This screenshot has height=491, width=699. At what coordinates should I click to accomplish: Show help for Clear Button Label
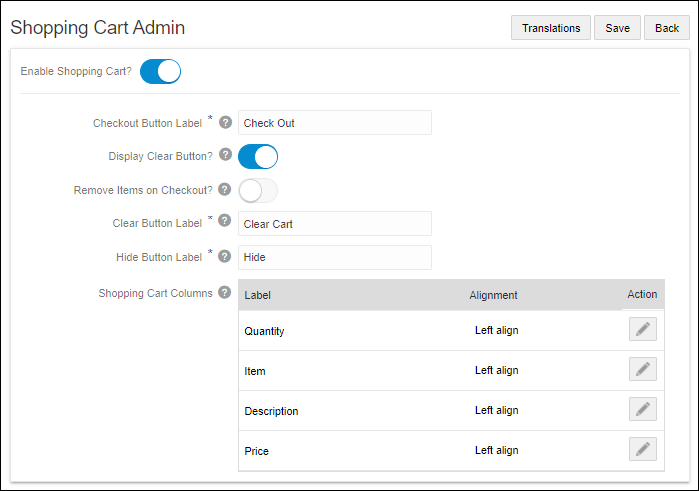pyautogui.click(x=225, y=224)
